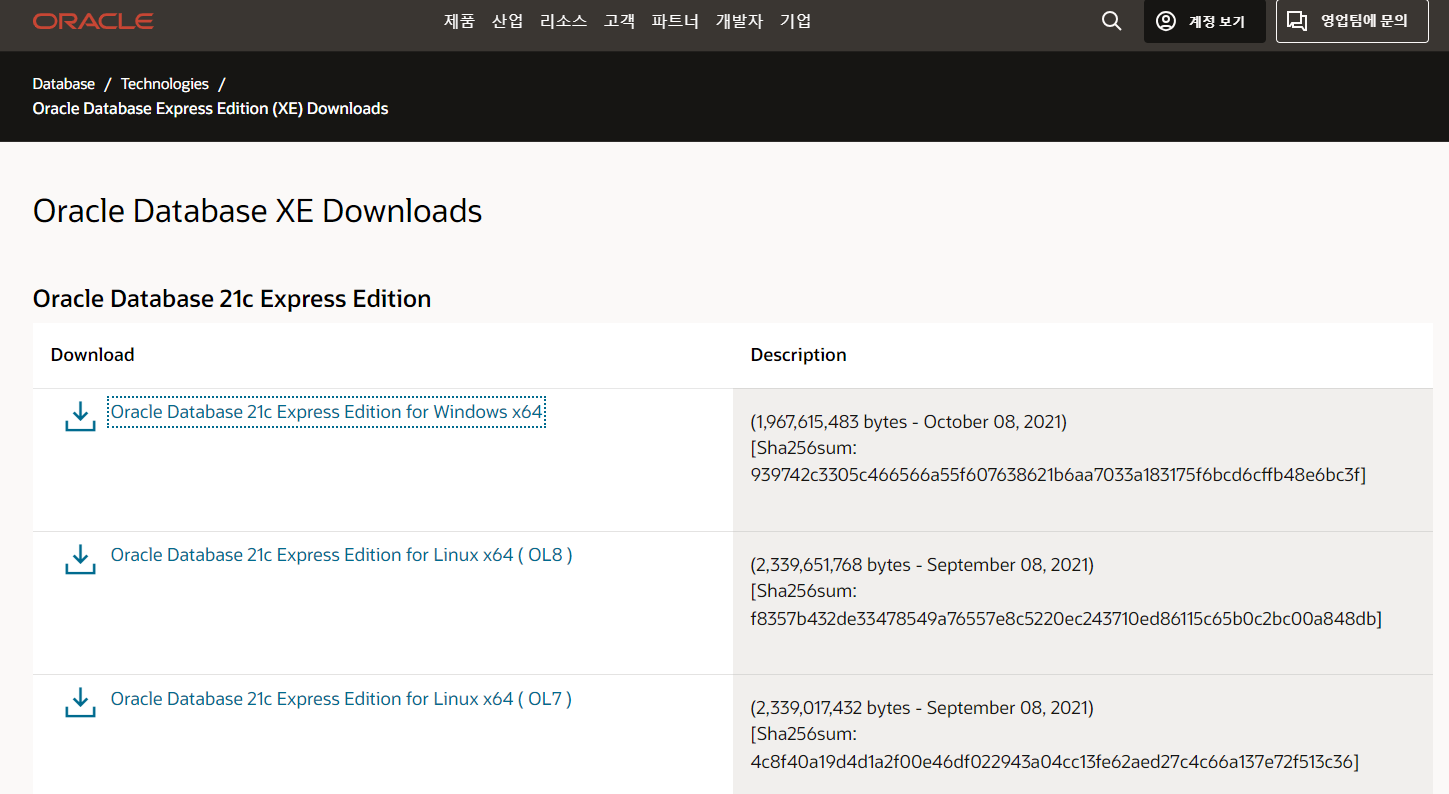Open the 고객 menu
The height and width of the screenshot is (794, 1449).
click(x=619, y=21)
